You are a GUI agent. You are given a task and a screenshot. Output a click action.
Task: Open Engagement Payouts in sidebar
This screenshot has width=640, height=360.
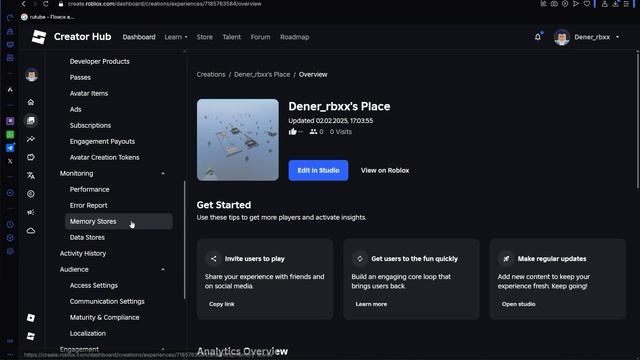click(102, 141)
